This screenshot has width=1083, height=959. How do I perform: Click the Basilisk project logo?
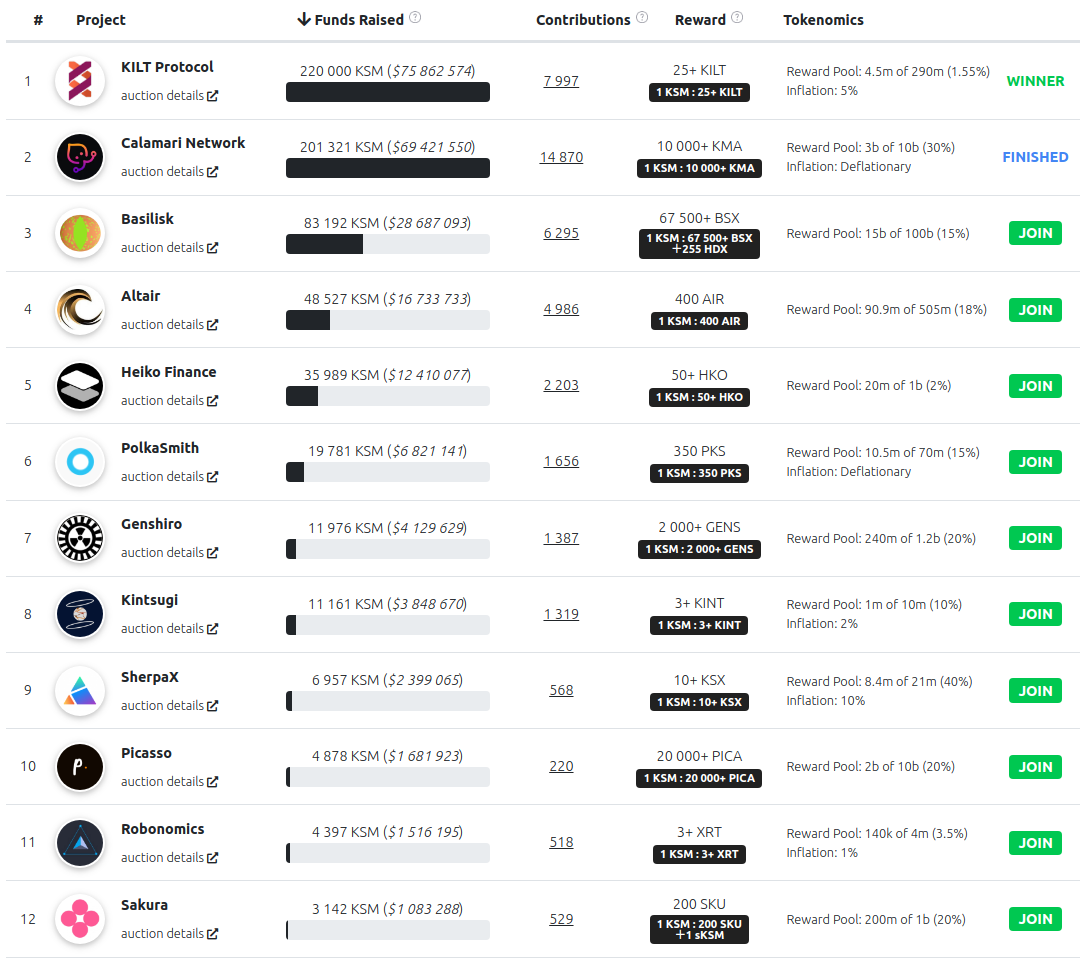[x=80, y=233]
